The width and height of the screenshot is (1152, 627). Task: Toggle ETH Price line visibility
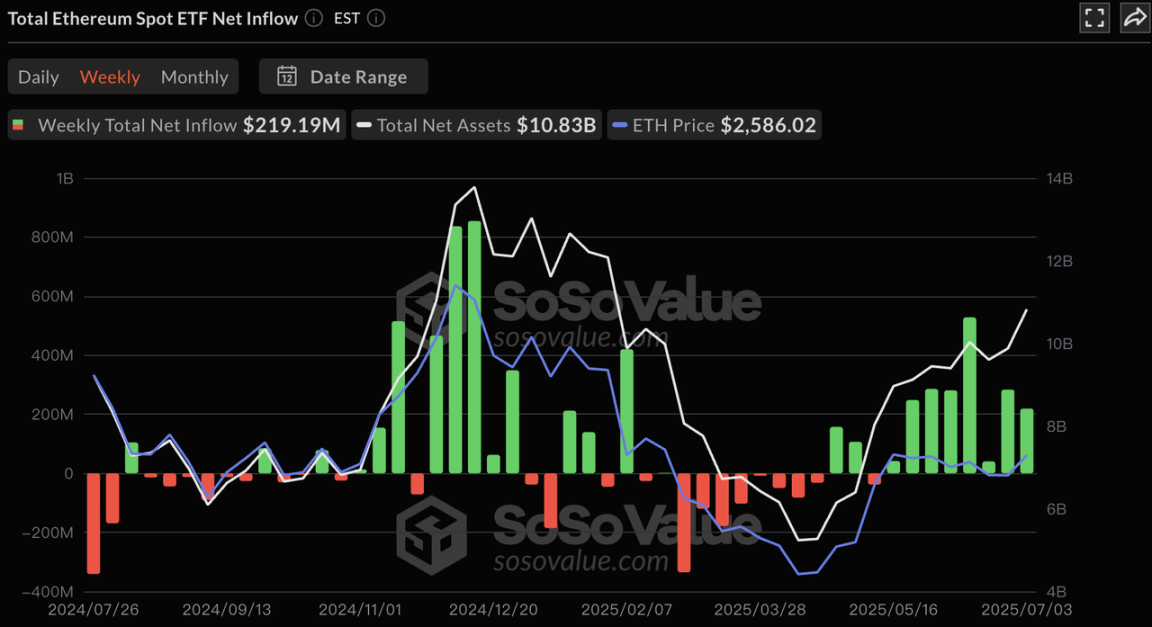[714, 125]
